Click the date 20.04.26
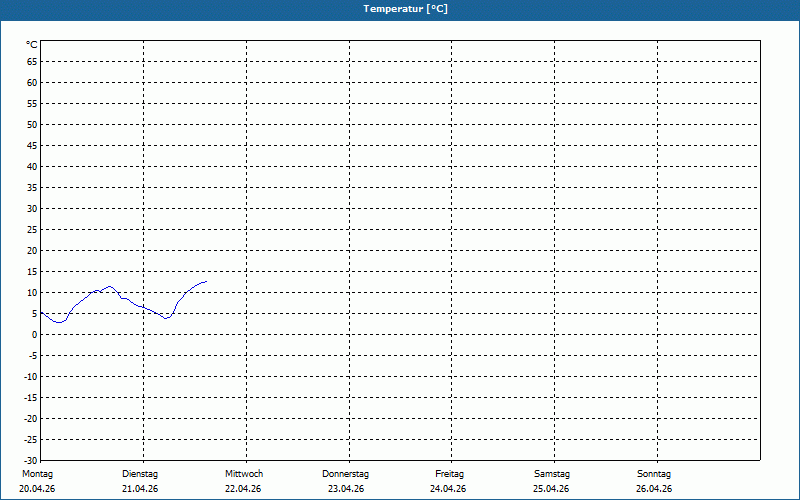 [37, 489]
